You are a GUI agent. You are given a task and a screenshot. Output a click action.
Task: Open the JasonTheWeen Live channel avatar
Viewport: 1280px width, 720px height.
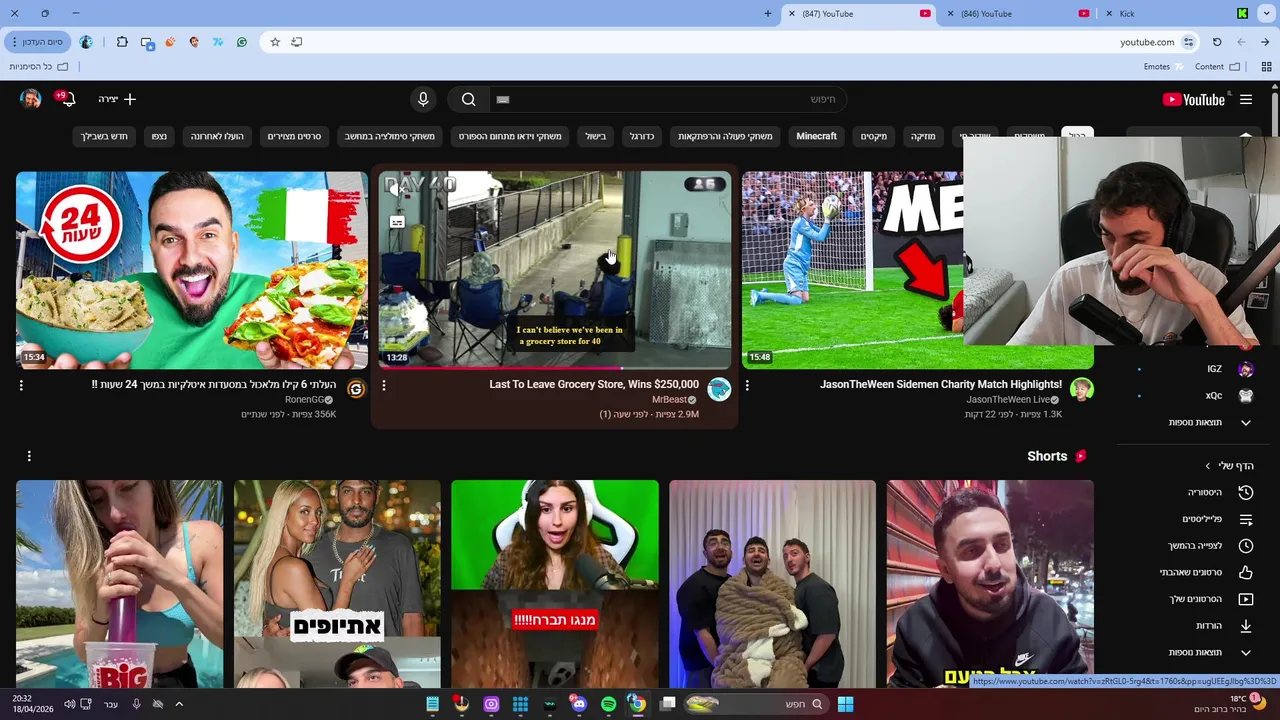click(x=1082, y=390)
